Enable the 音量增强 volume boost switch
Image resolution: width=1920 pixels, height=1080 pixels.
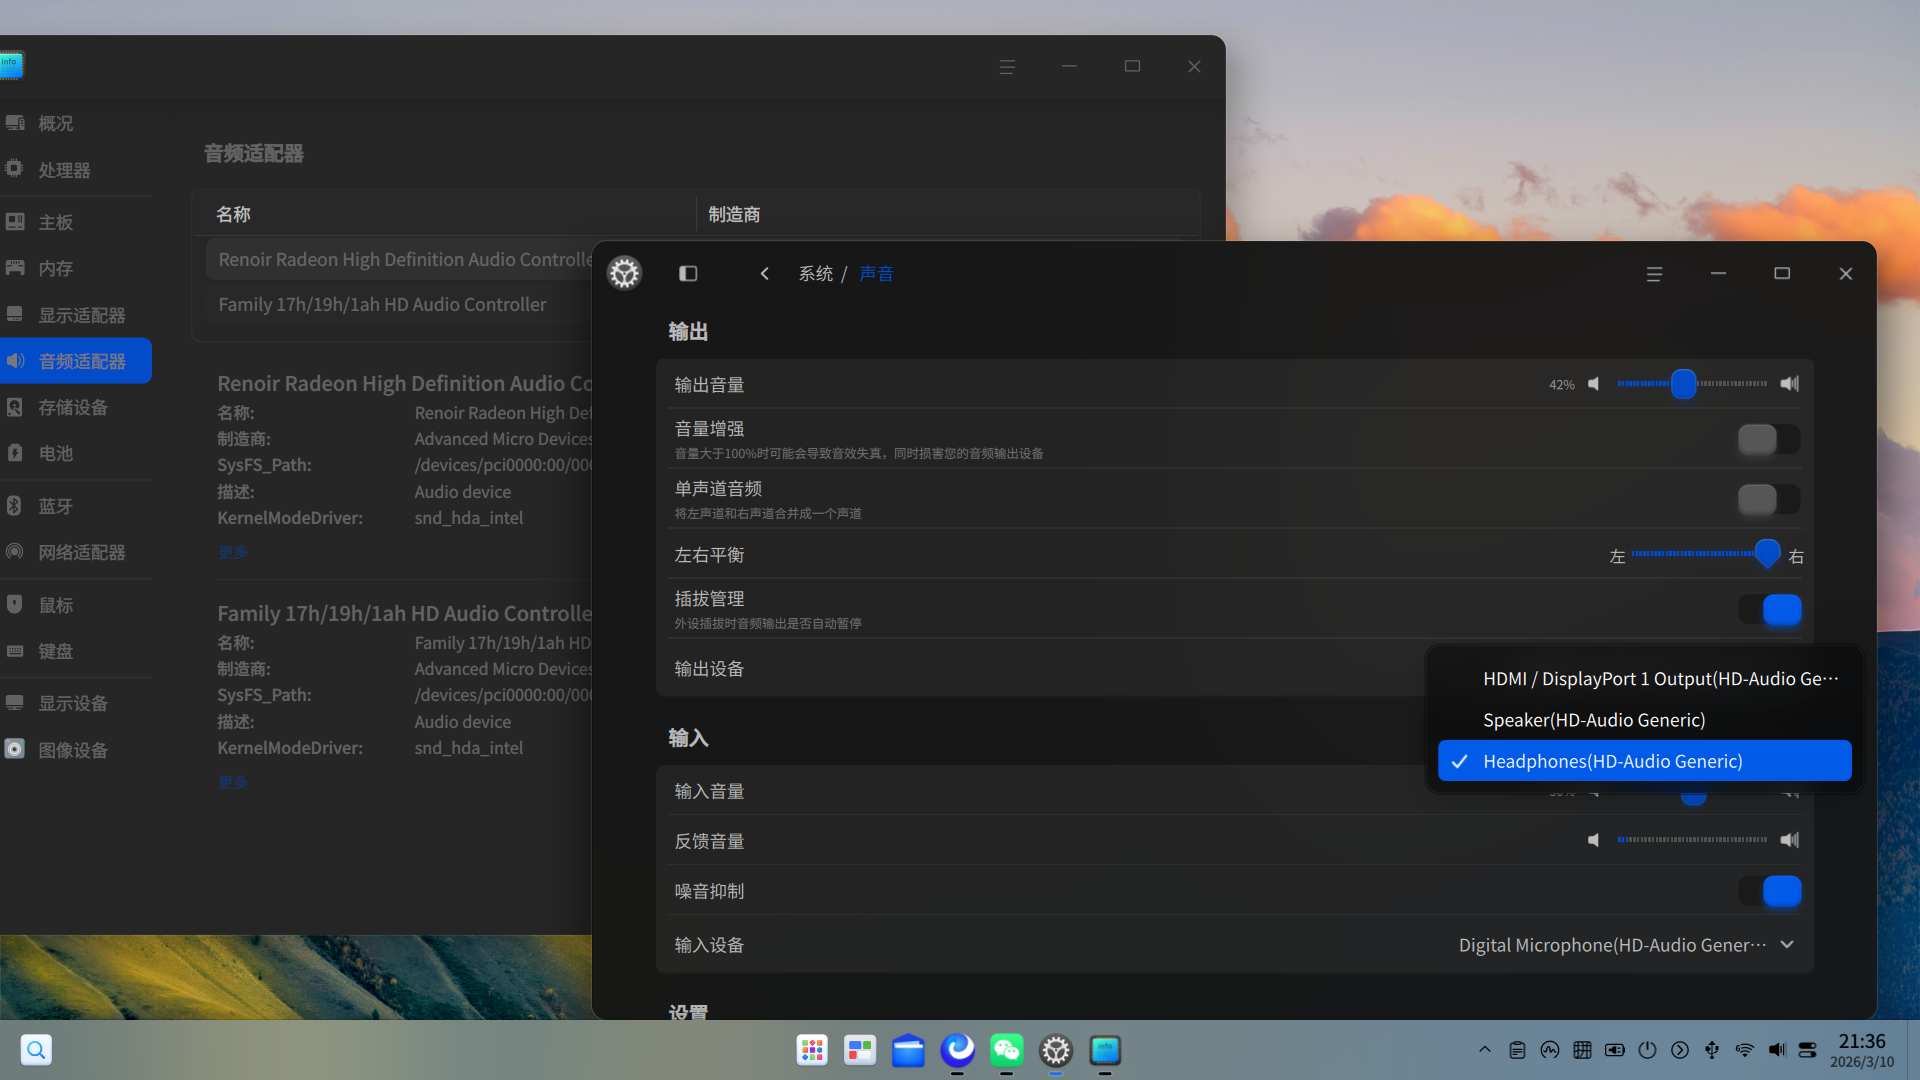[1768, 439]
